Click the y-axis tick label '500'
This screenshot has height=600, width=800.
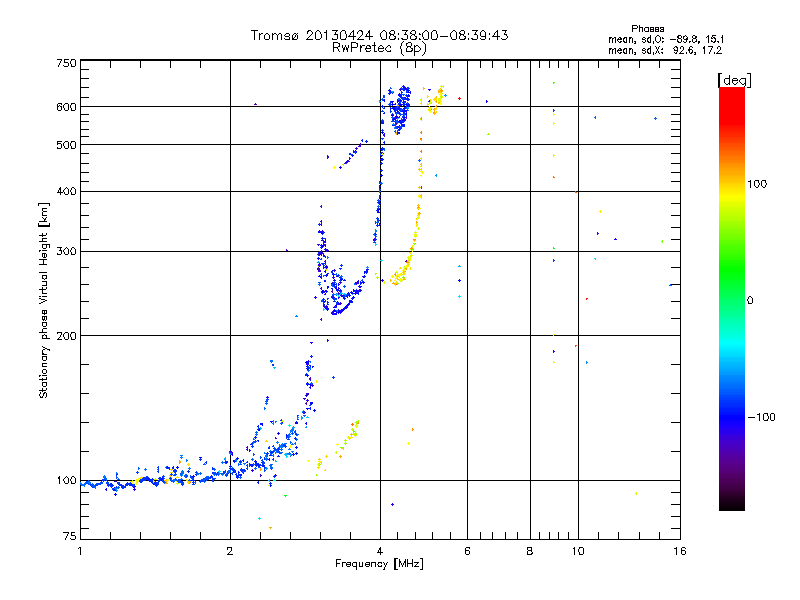pos(66,145)
